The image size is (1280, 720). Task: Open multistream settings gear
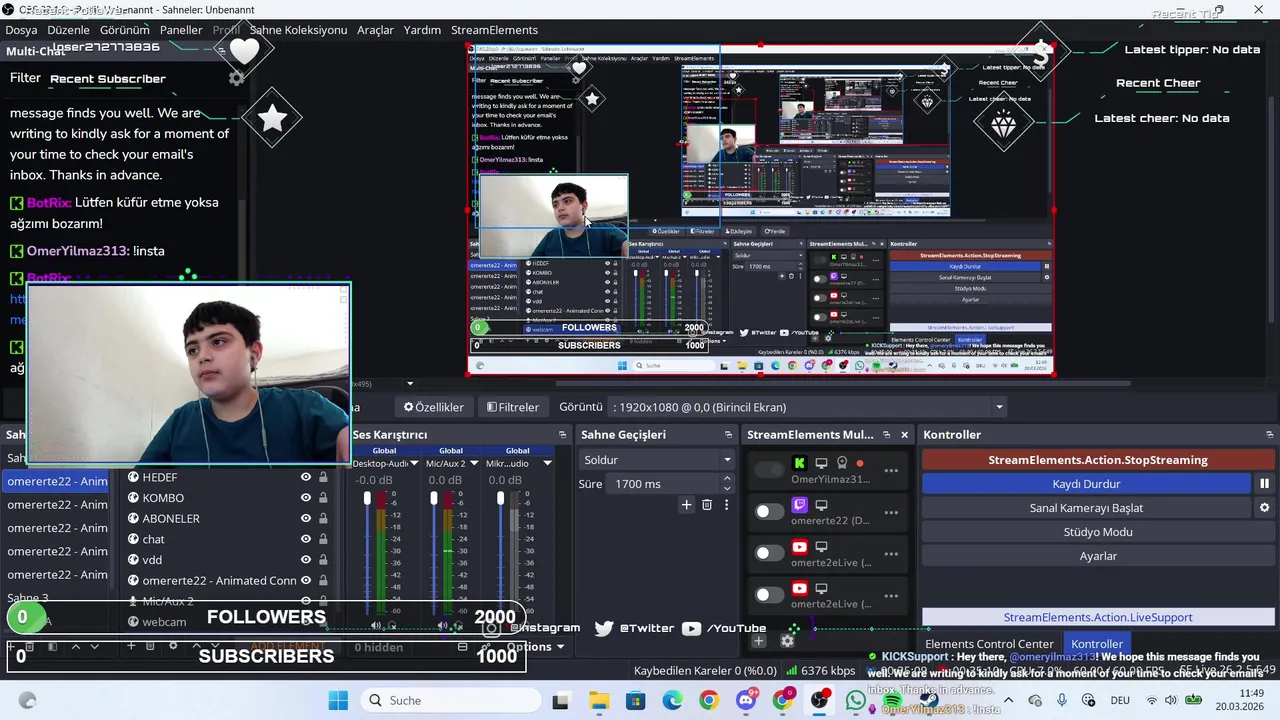tap(787, 640)
